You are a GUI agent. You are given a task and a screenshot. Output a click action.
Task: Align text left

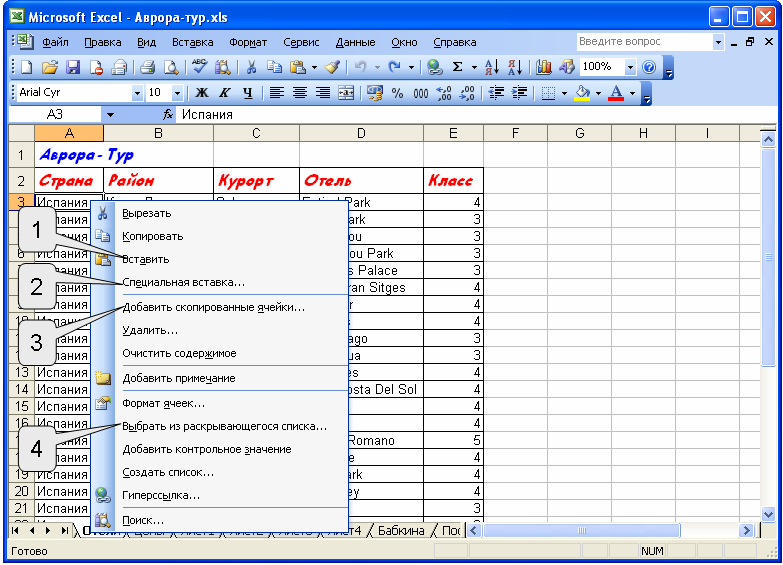point(277,93)
